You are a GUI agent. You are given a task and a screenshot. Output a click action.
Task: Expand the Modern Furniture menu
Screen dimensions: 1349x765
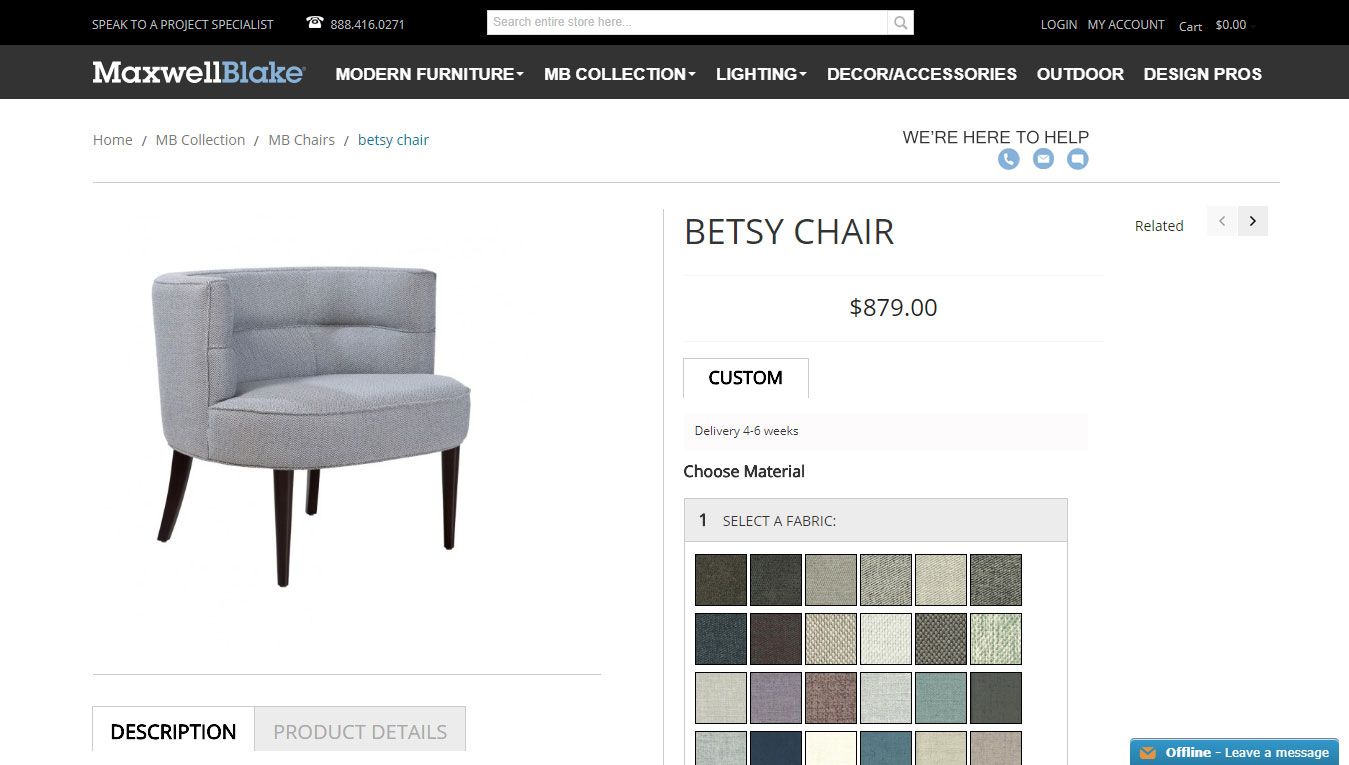429,74
